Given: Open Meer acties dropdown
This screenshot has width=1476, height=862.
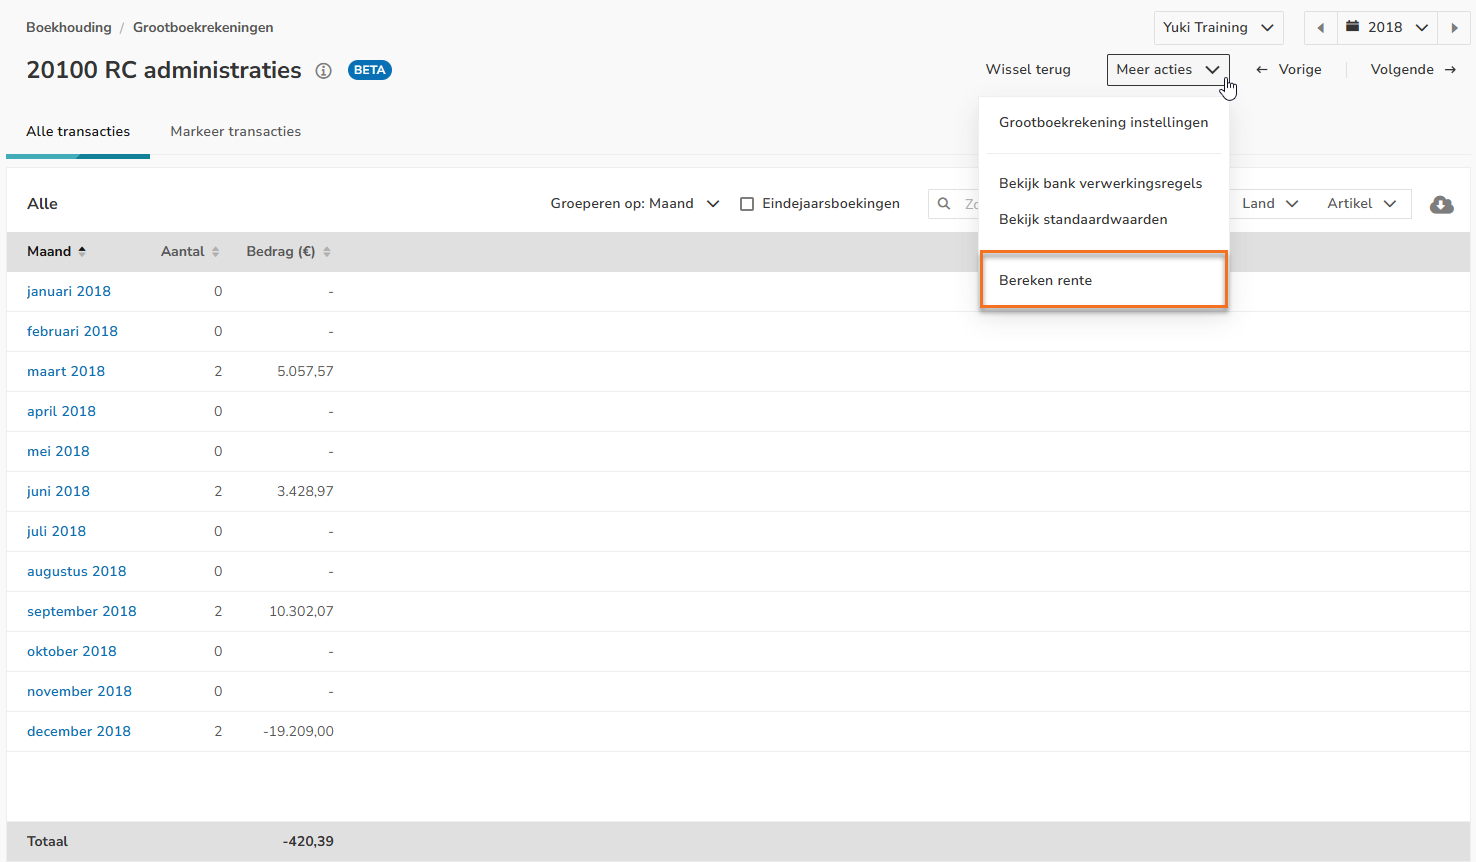Looking at the screenshot, I should coord(1168,70).
